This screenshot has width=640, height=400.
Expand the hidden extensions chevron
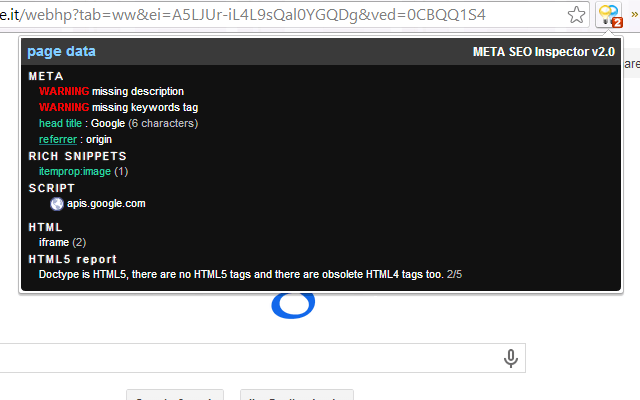click(x=634, y=15)
